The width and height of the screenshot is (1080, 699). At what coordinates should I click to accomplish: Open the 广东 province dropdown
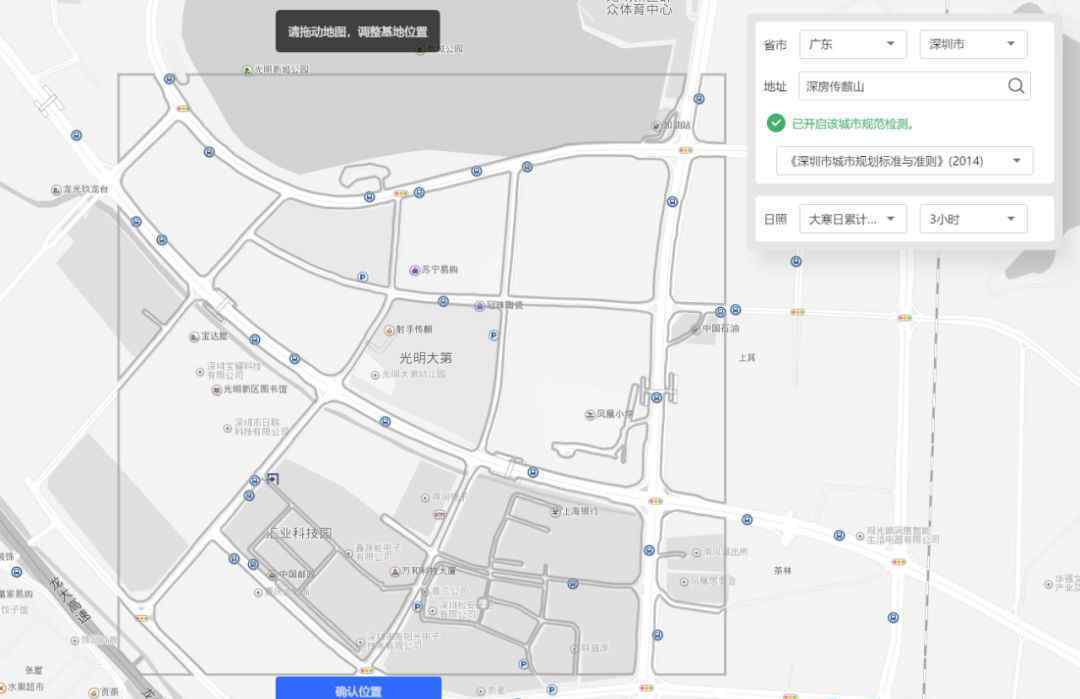pos(853,44)
